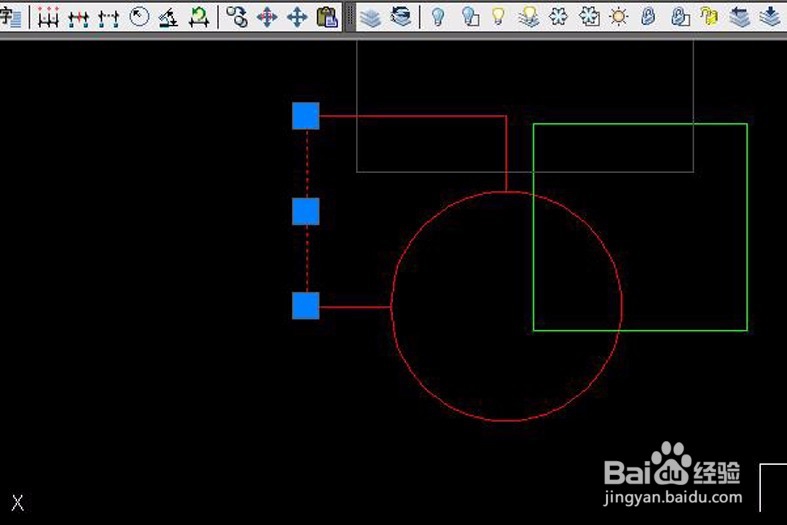The height and width of the screenshot is (525, 787).
Task: Click yellow bulb over layer stack icon
Action: coord(529,18)
